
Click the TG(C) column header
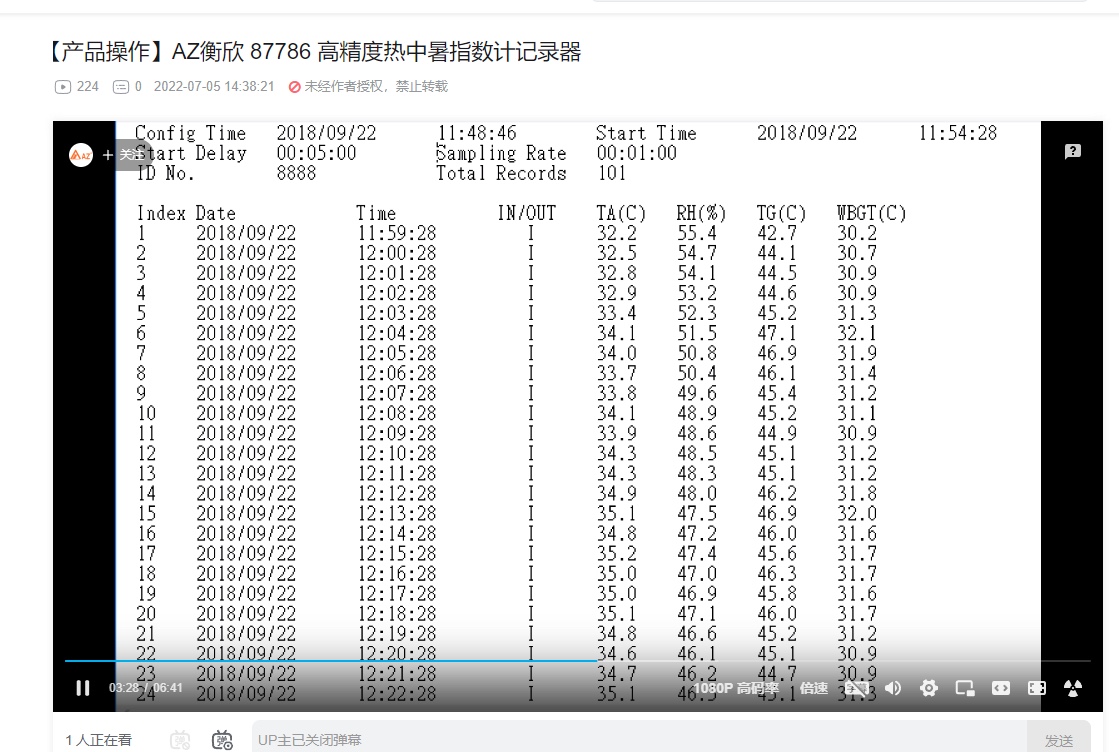pyautogui.click(x=781, y=213)
